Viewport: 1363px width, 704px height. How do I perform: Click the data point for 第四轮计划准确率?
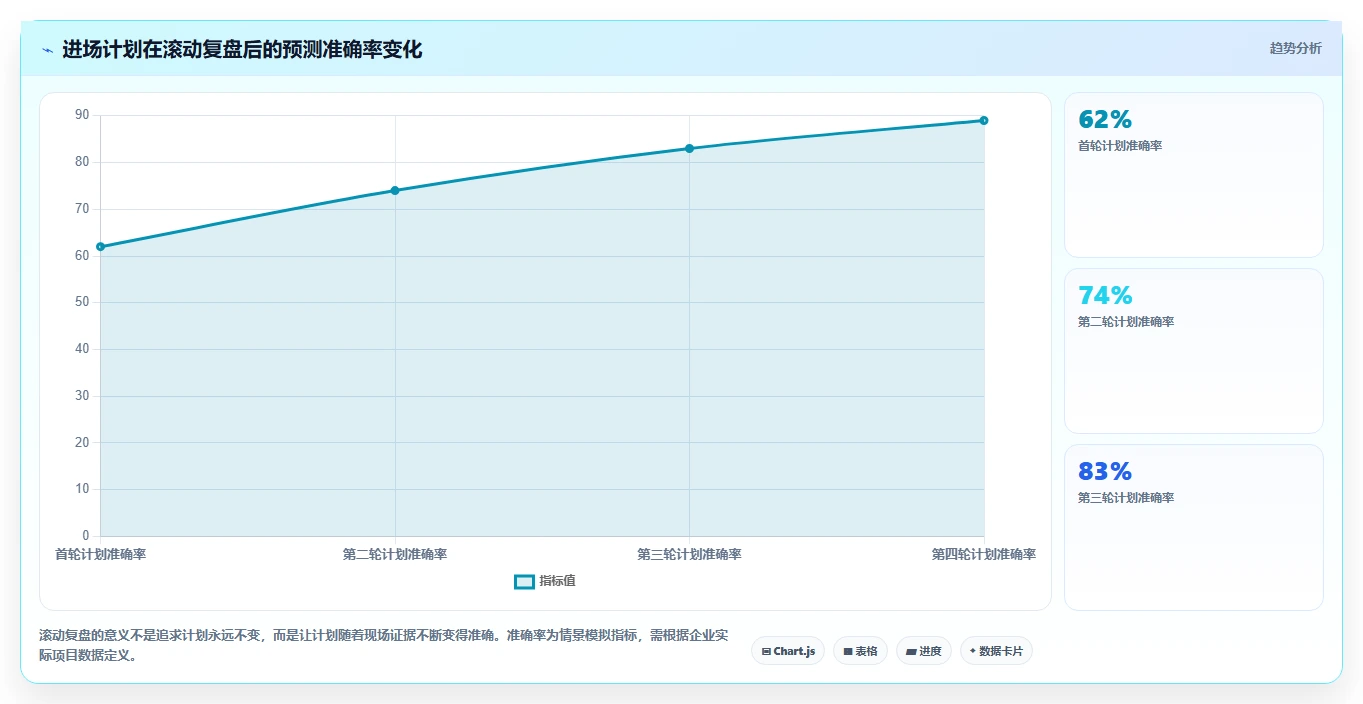click(x=984, y=120)
